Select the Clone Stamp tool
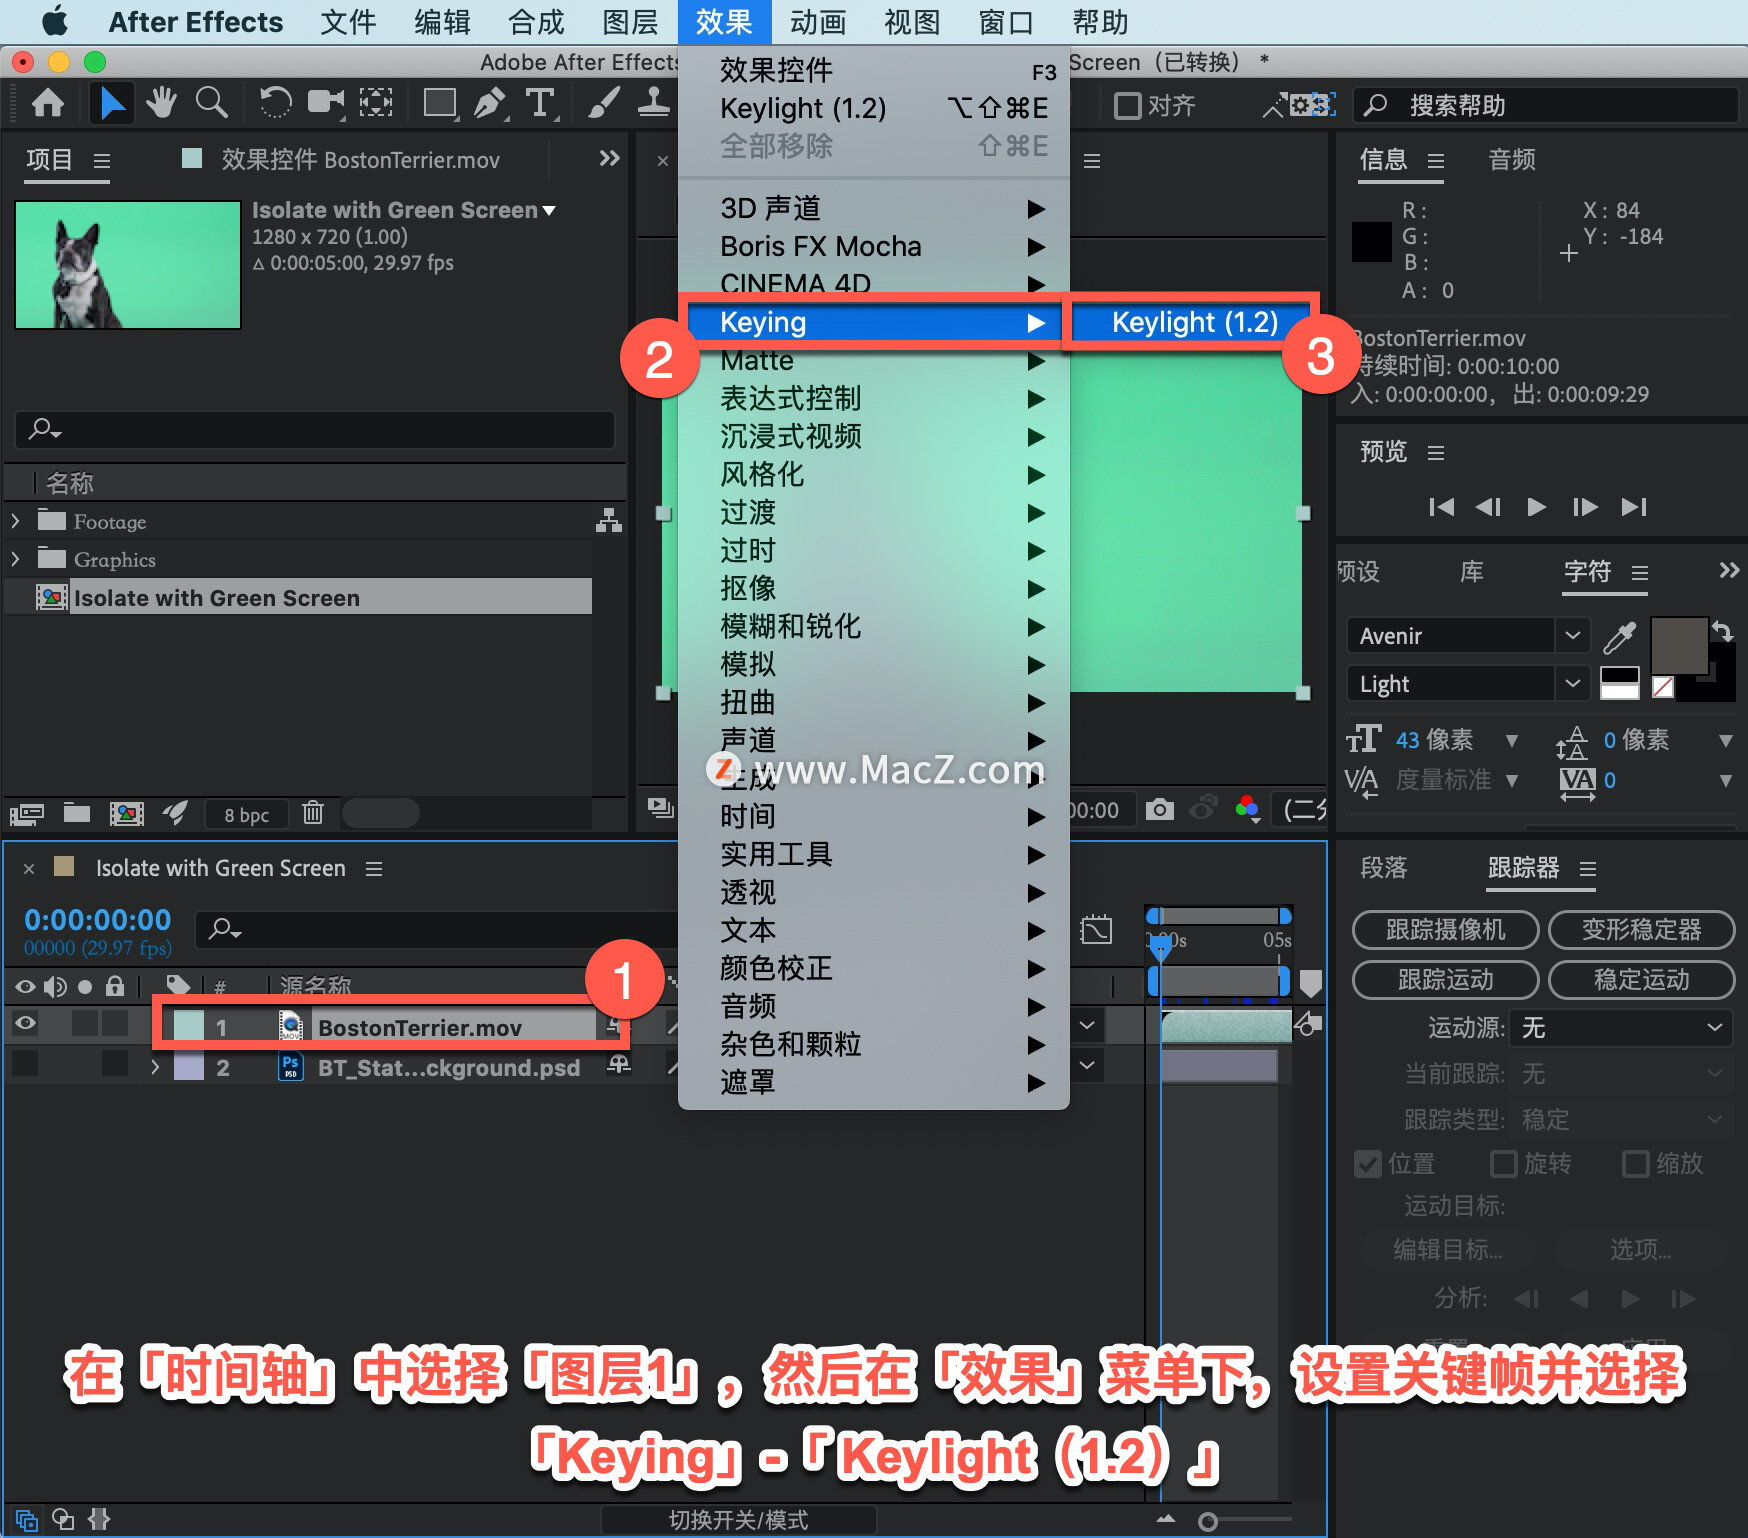1748x1538 pixels. point(654,103)
